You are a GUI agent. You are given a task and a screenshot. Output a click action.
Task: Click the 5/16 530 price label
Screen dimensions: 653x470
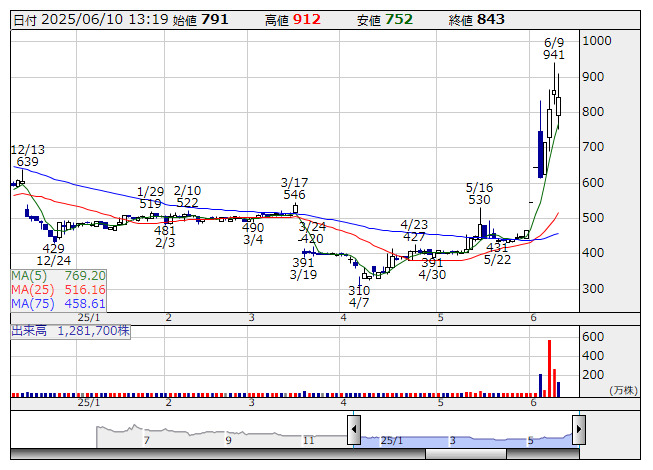tap(479, 194)
